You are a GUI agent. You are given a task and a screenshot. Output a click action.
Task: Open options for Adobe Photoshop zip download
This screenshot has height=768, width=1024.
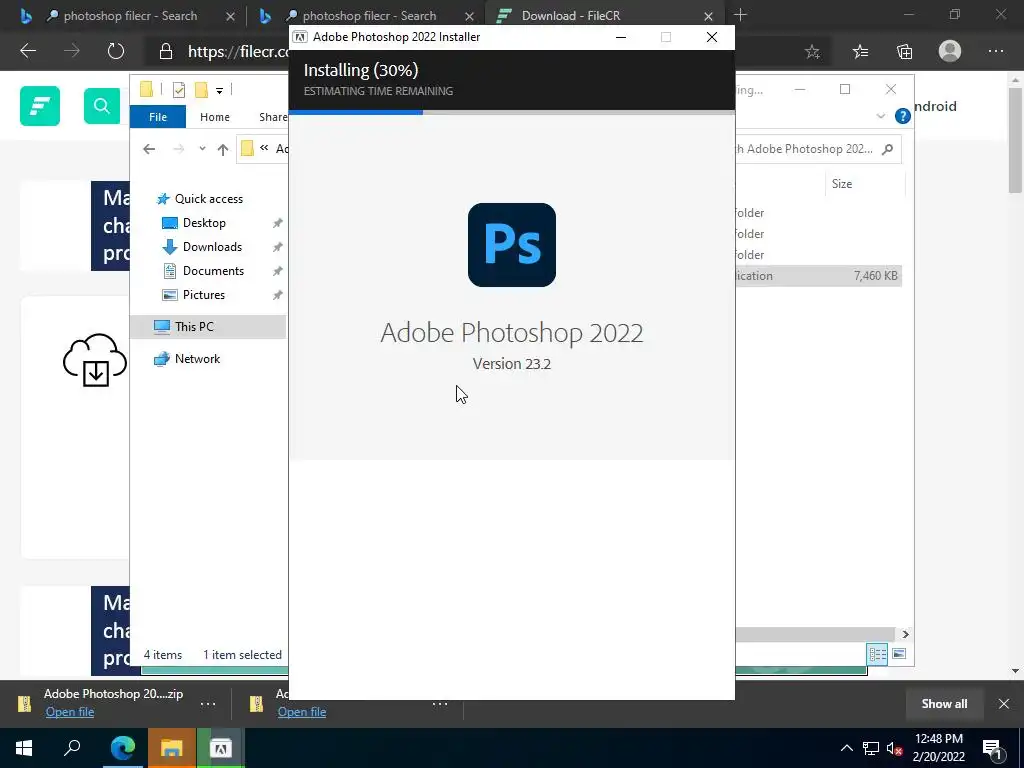pos(208,704)
